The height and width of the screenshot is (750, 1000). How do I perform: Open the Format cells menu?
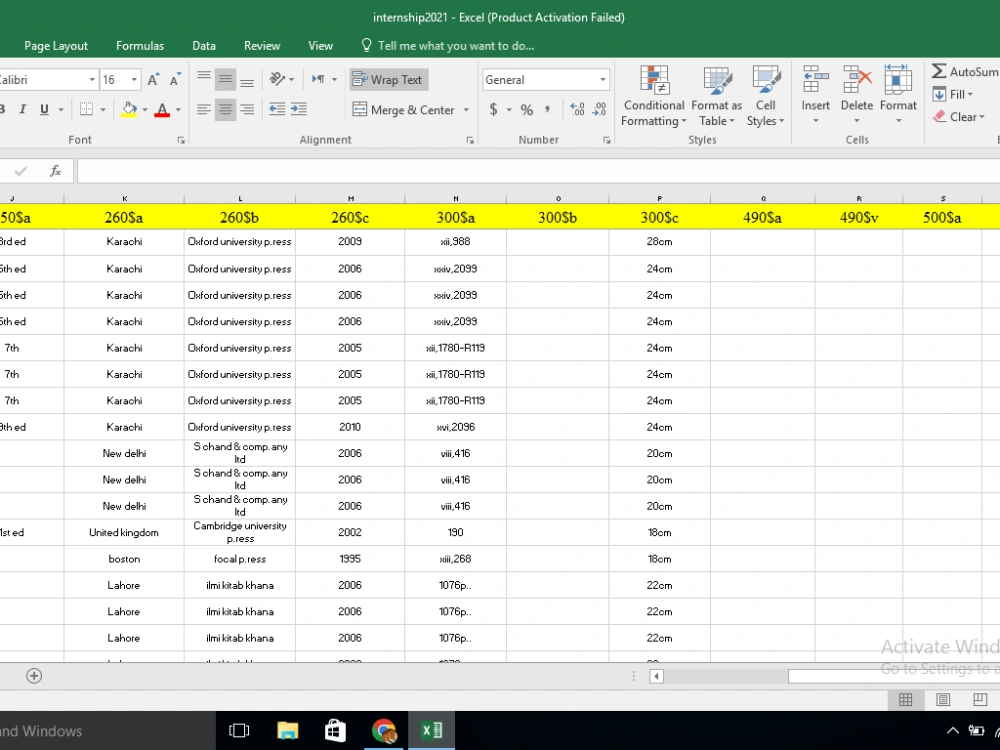898,94
